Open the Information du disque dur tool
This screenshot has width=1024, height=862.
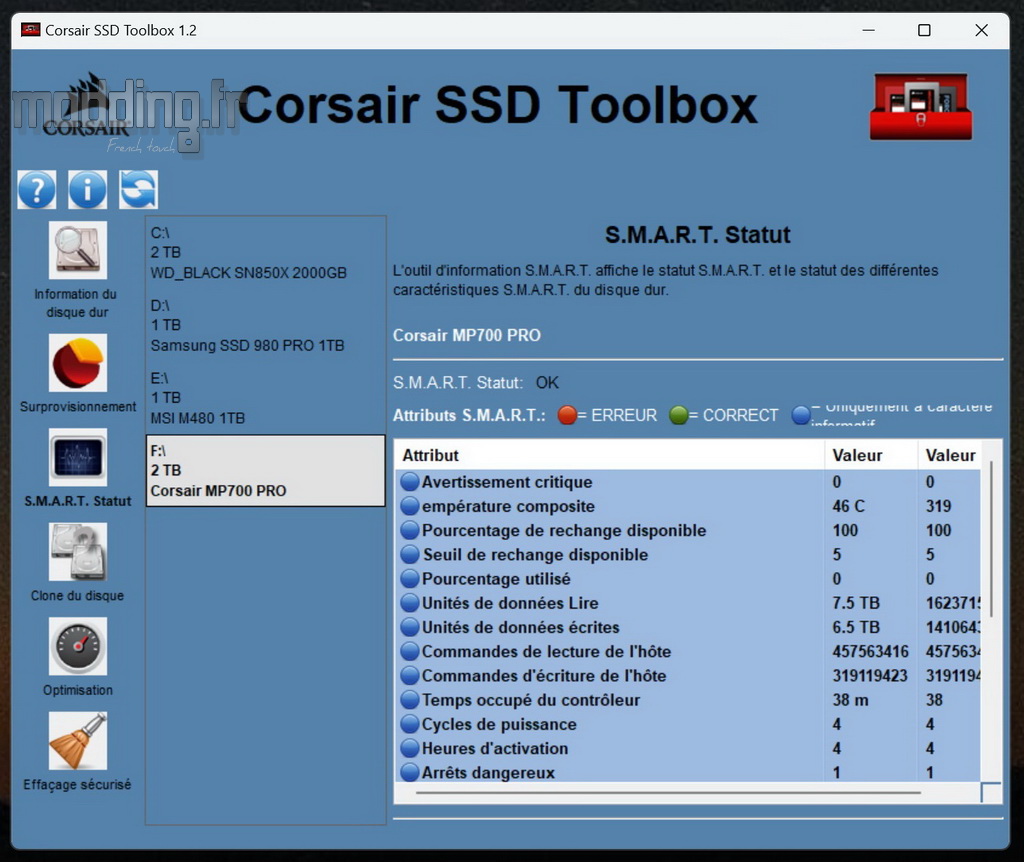click(78, 250)
